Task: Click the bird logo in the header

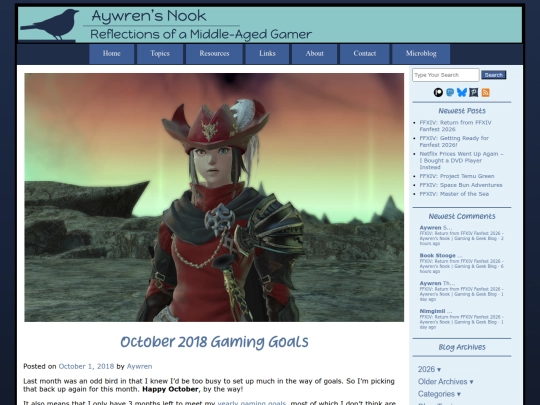Action: (x=50, y=24)
